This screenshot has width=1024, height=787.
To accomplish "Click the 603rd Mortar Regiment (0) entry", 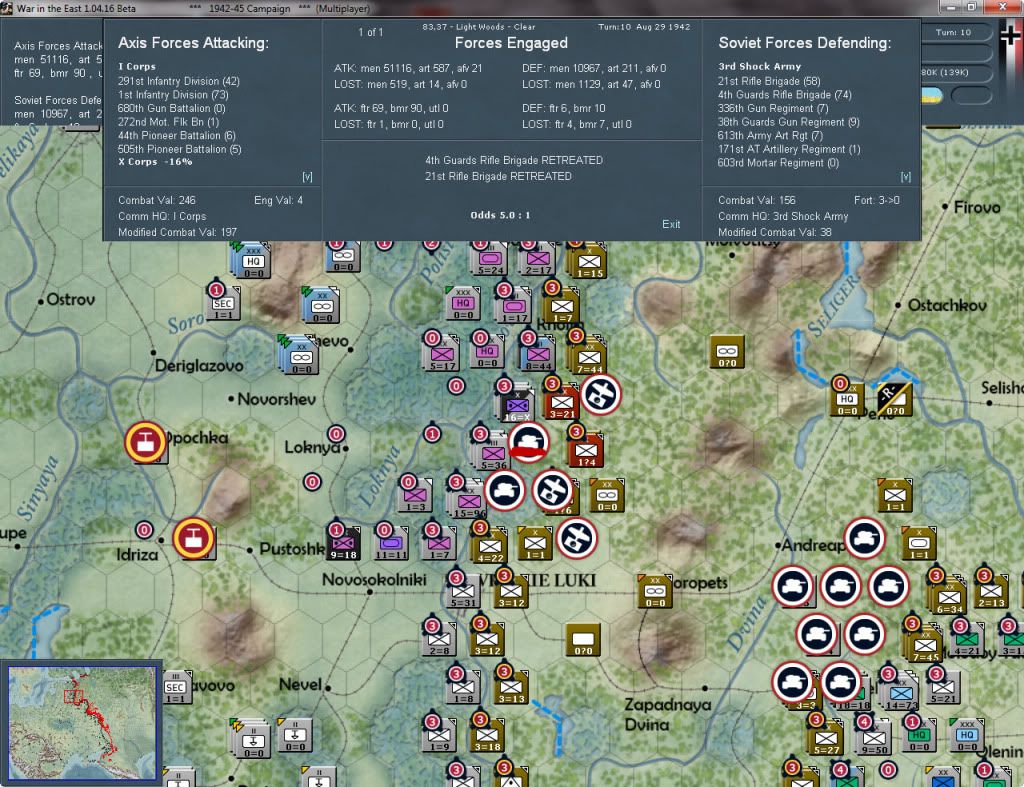I will click(778, 163).
